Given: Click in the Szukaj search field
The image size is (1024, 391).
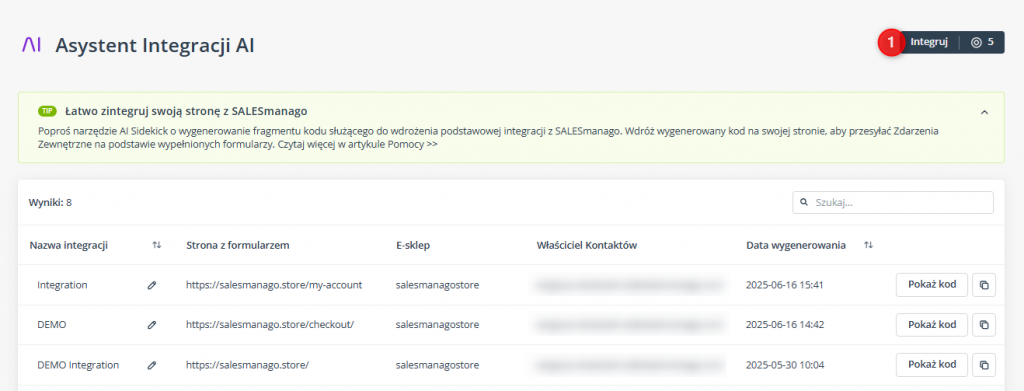Looking at the screenshot, I should pos(893,202).
